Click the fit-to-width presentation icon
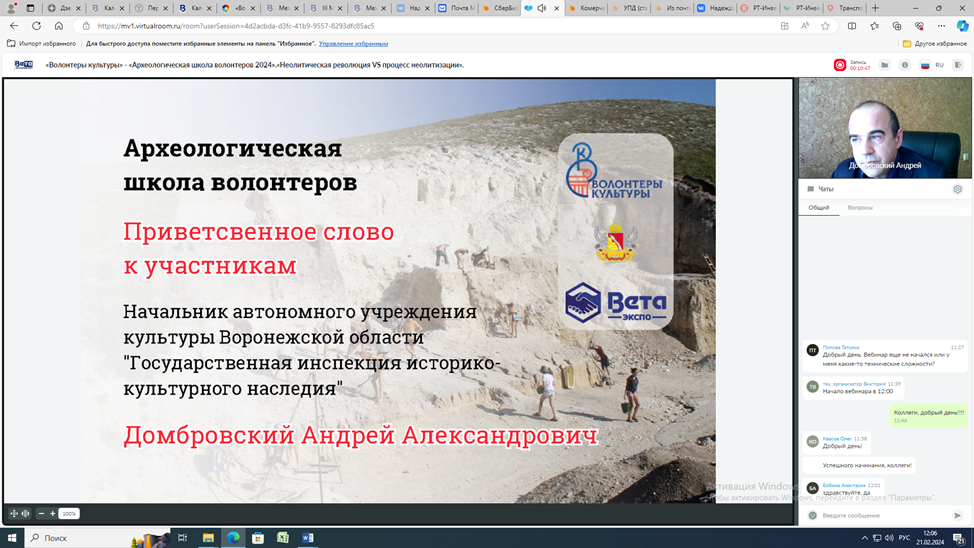 pyautogui.click(x=26, y=514)
